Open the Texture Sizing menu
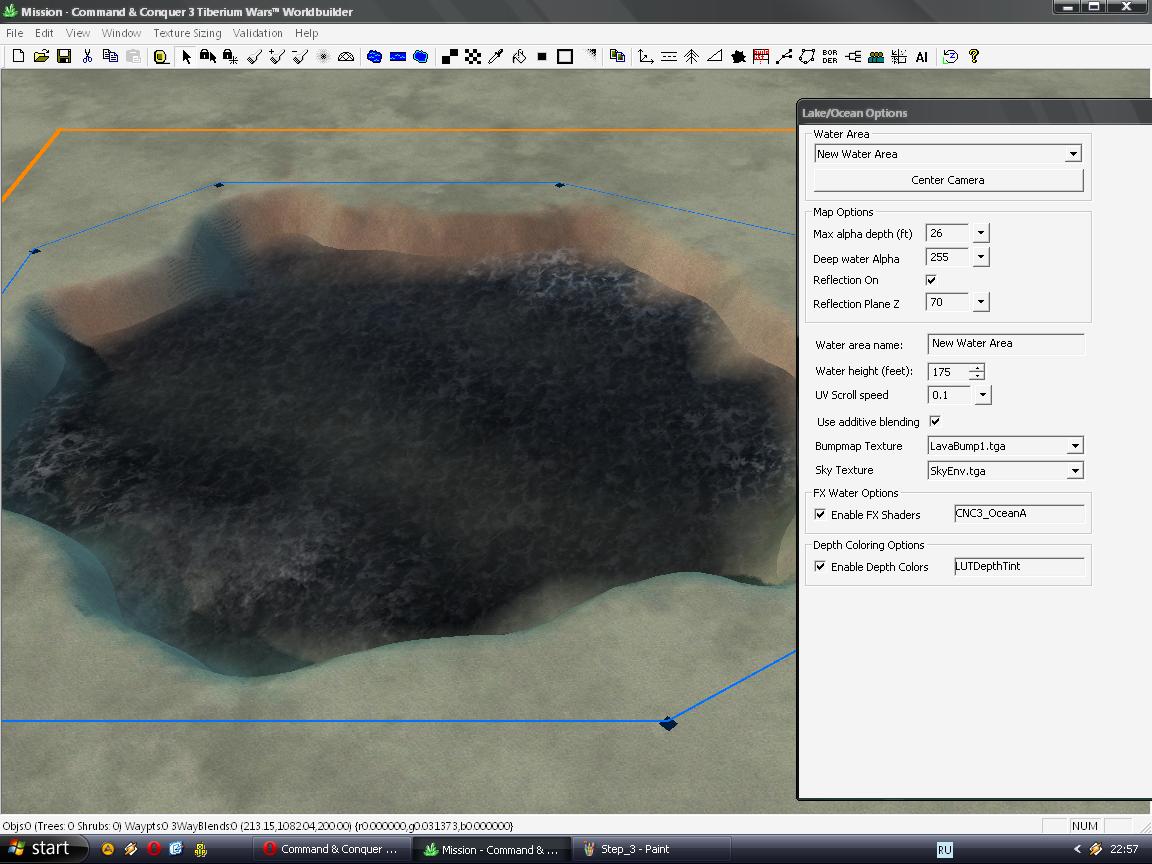 point(187,33)
